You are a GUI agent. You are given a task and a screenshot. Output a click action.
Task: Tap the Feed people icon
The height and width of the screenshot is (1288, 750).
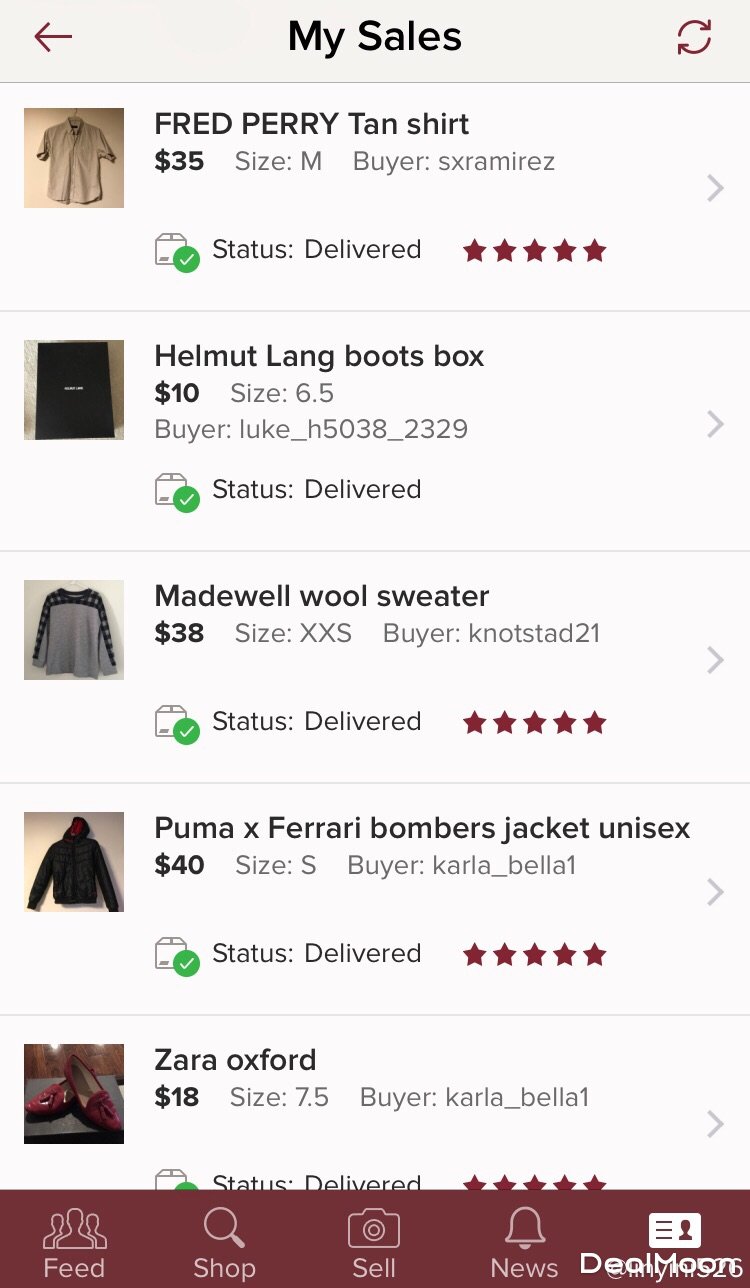pyautogui.click(x=74, y=1229)
